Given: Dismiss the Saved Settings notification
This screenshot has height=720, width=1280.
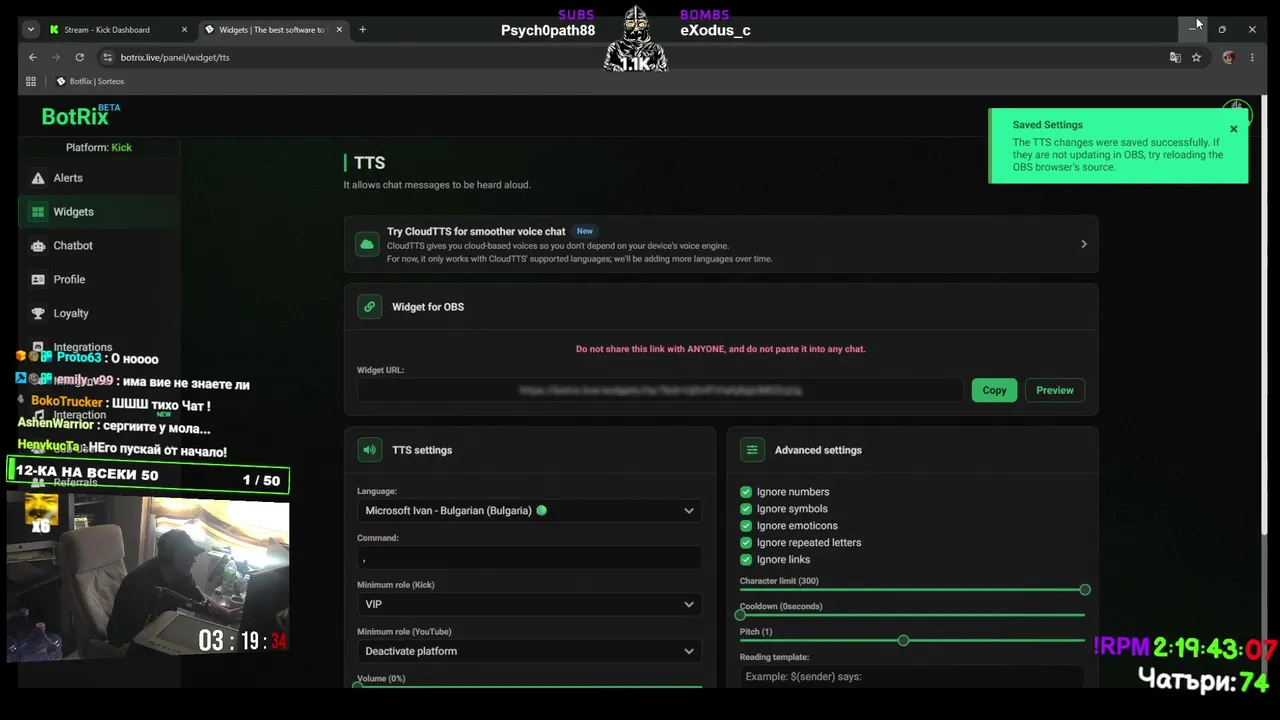Looking at the screenshot, I should coord(1233,129).
